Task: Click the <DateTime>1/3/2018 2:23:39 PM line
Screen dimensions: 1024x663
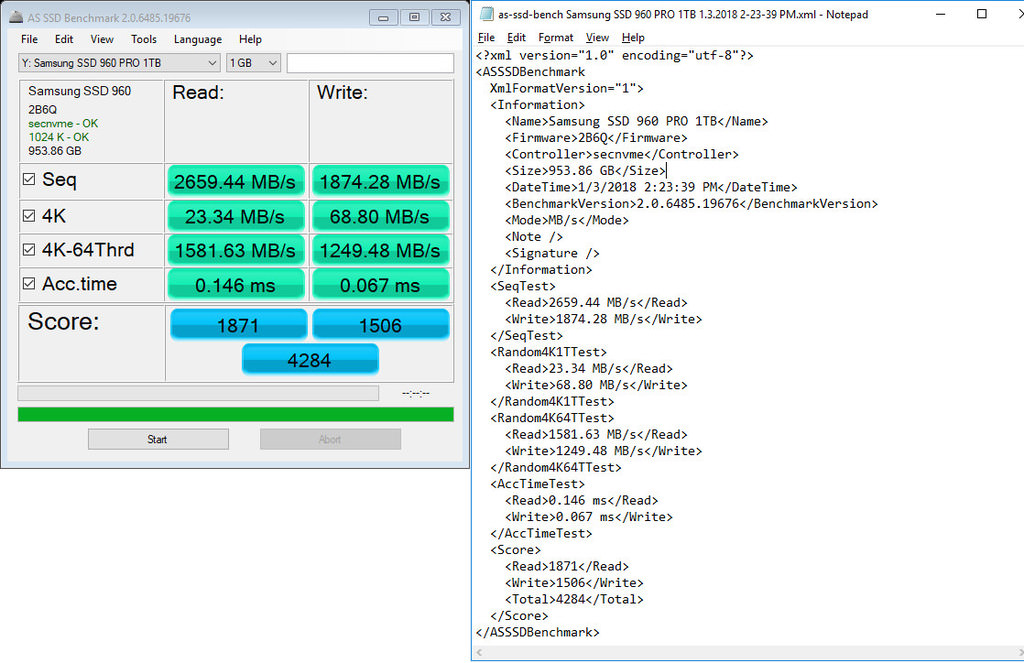Action: click(650, 187)
